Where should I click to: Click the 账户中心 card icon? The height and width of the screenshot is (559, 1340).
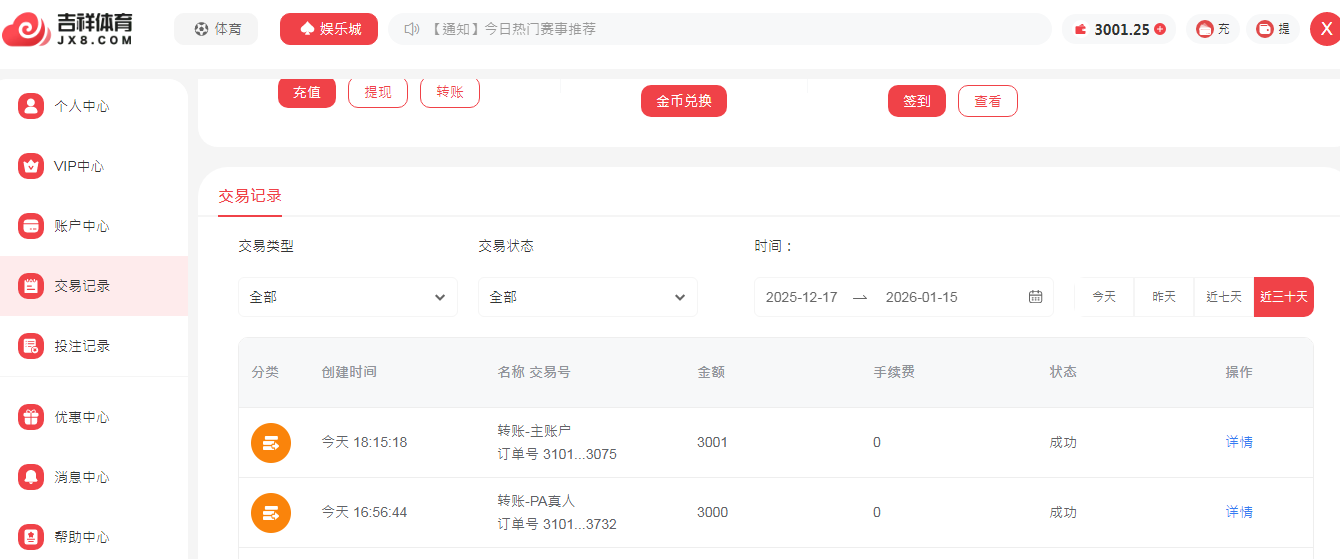point(31,226)
